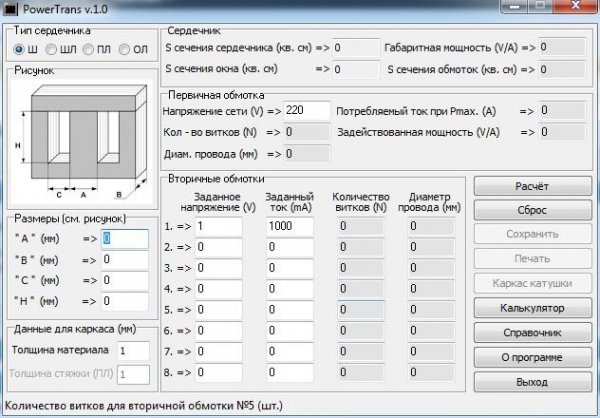The width and height of the screenshot is (600, 418).
Task: Click winding 4 voltage field
Action: pyautogui.click(x=219, y=289)
